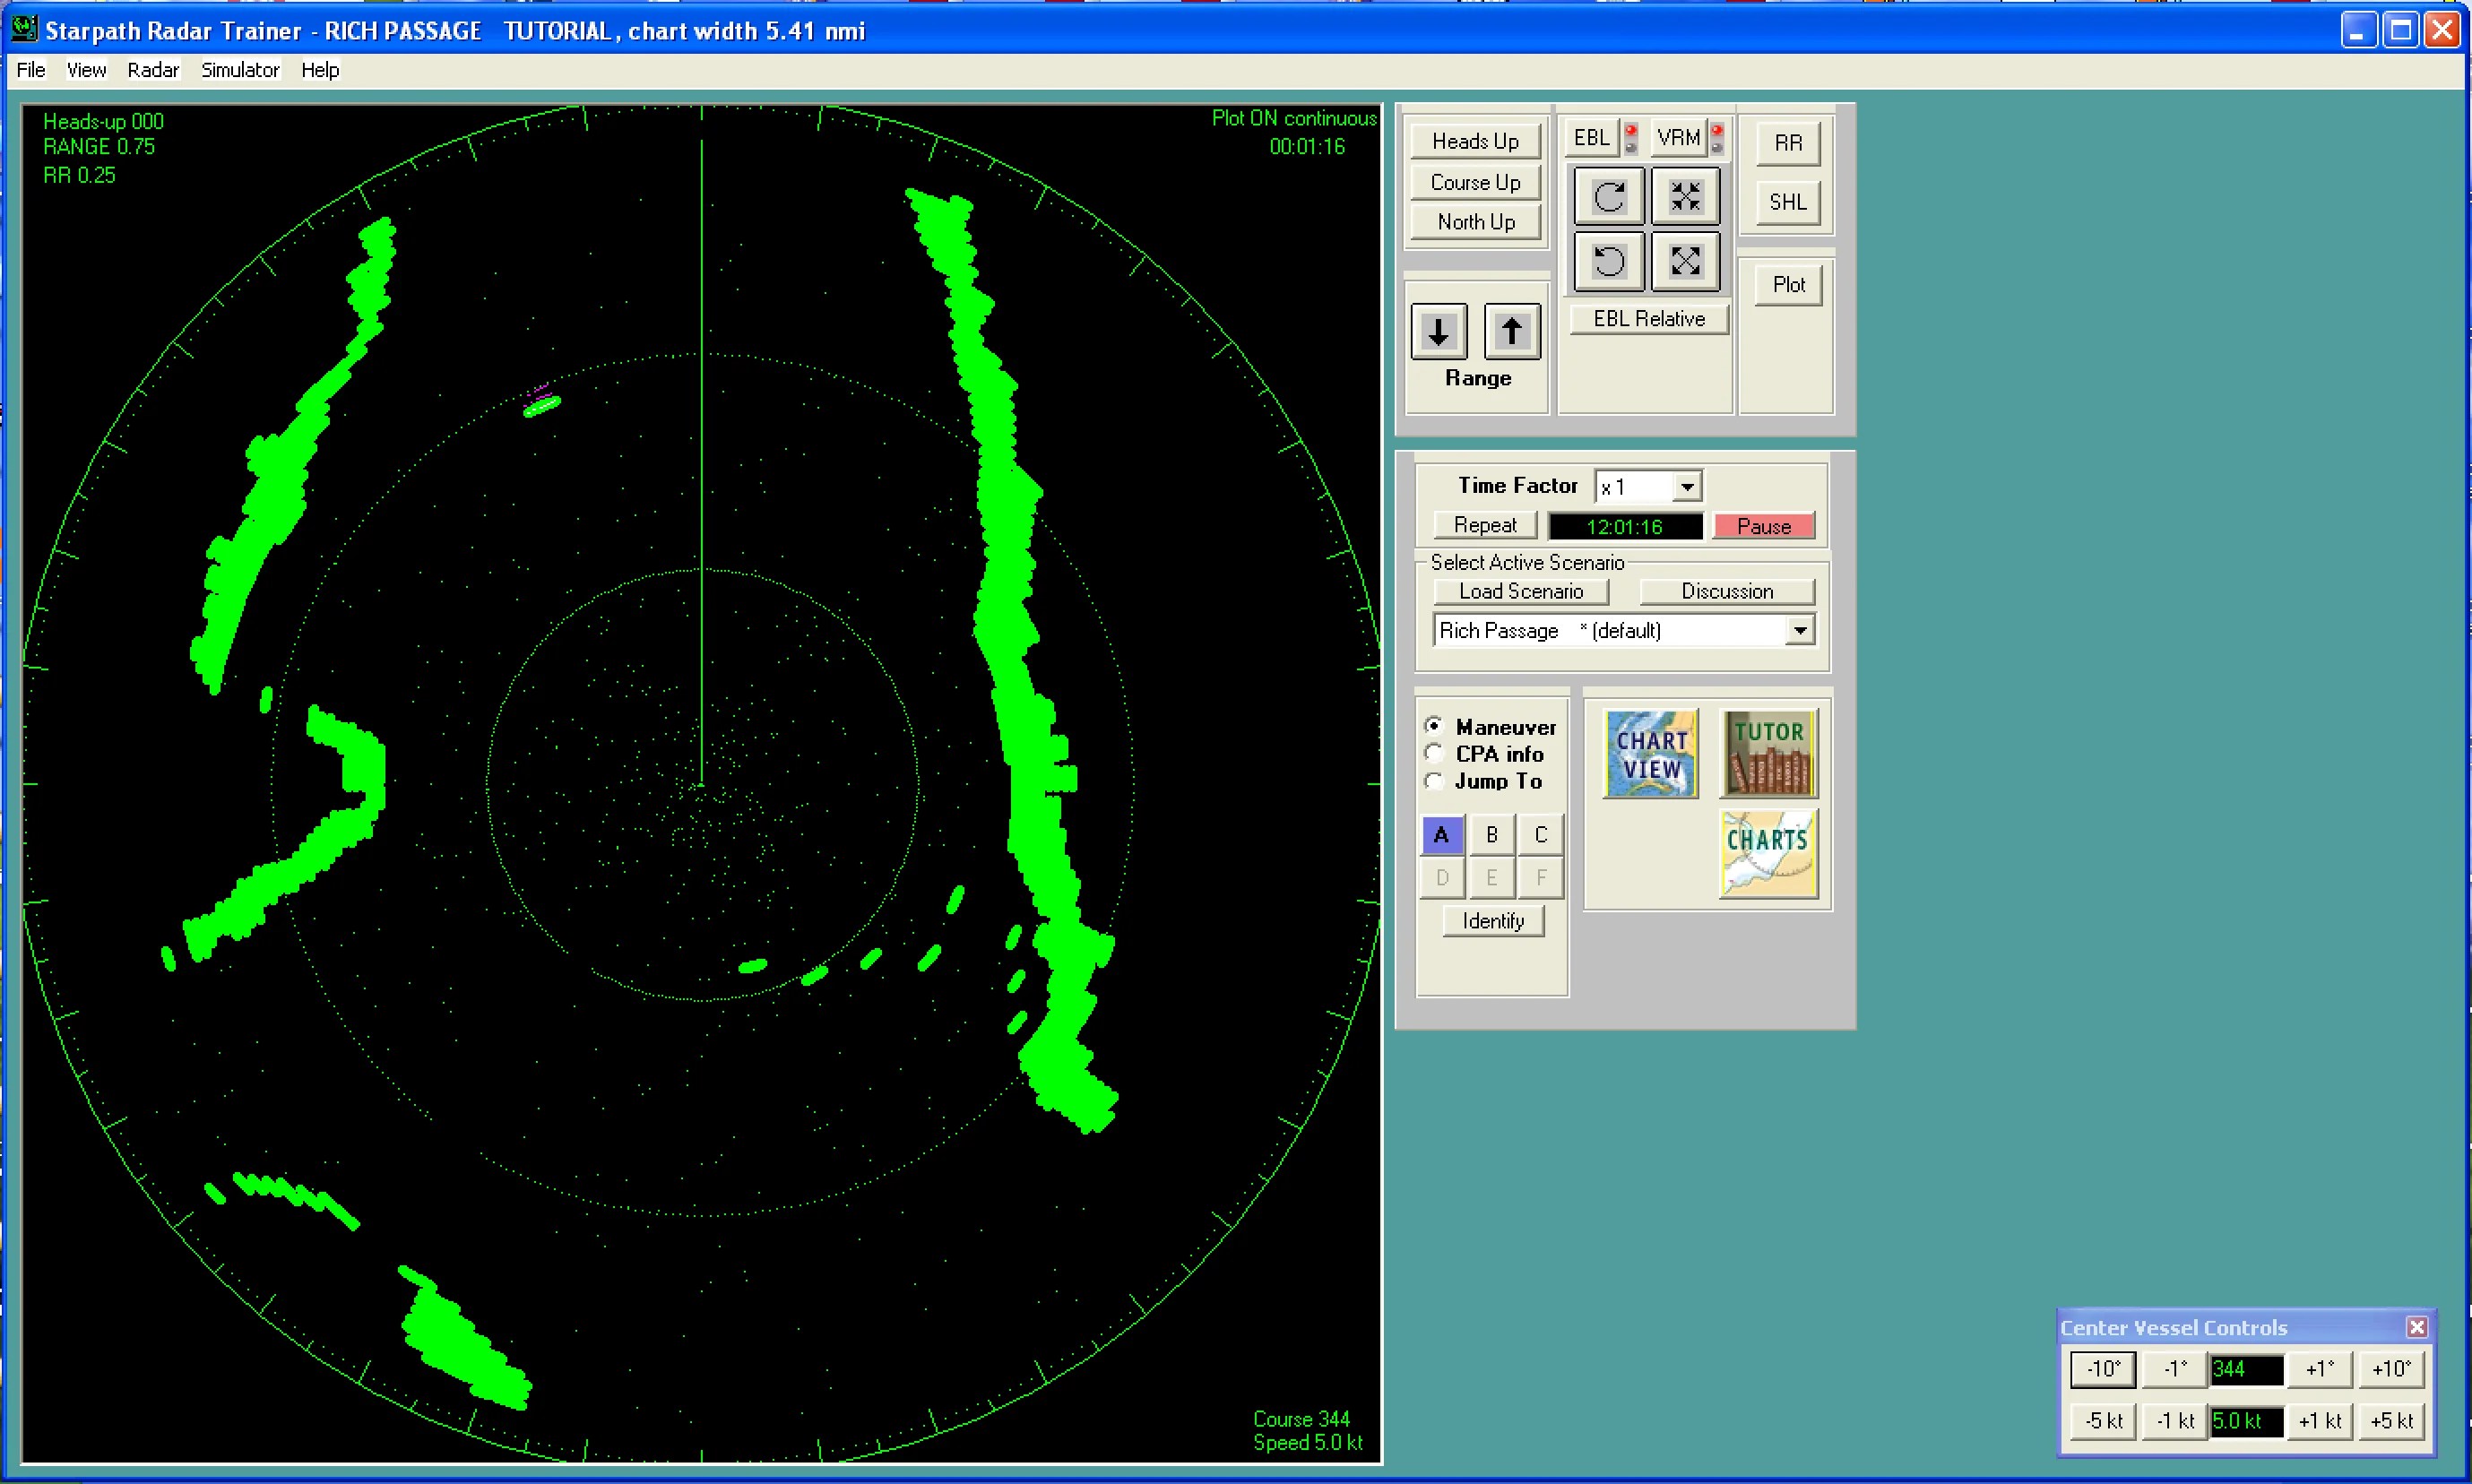This screenshot has width=2472, height=1484.
Task: Pause the simulation
Action: pos(1763,526)
